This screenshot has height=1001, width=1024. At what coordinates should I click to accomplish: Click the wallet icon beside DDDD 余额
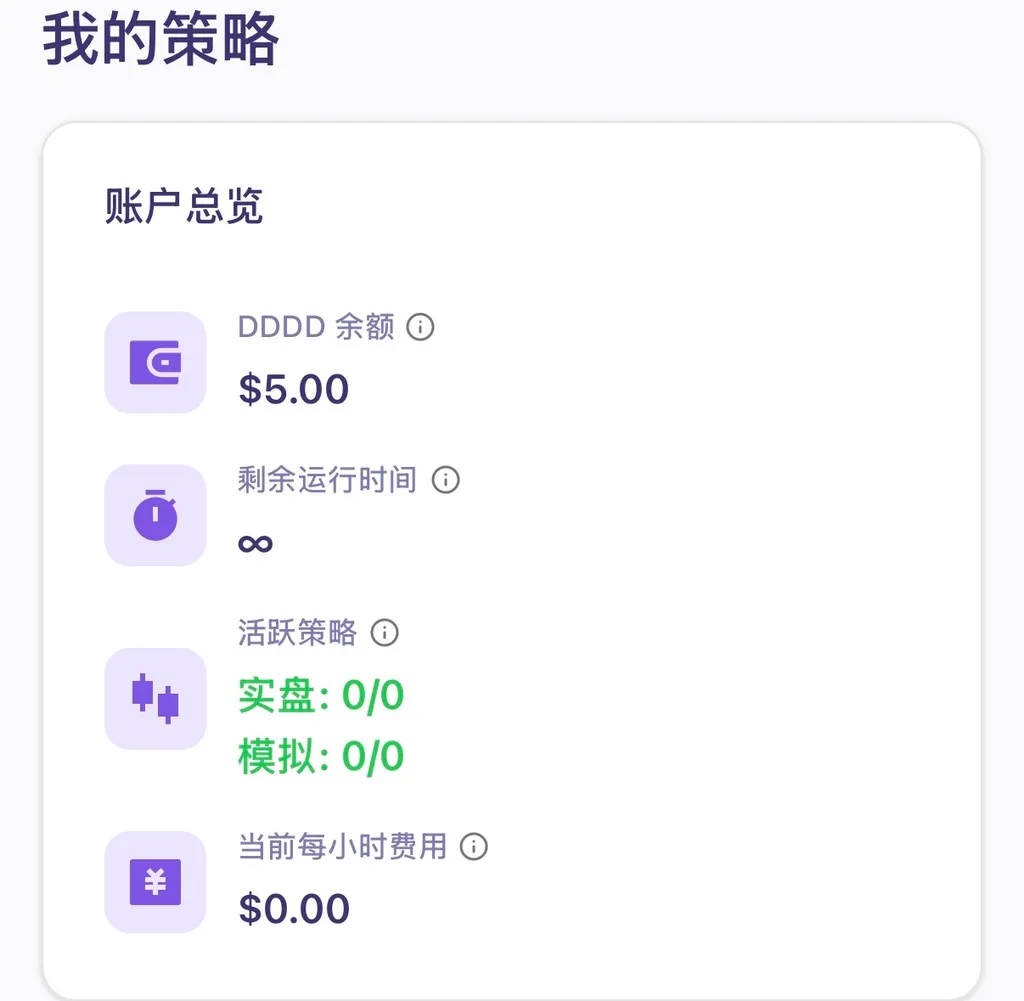click(155, 362)
